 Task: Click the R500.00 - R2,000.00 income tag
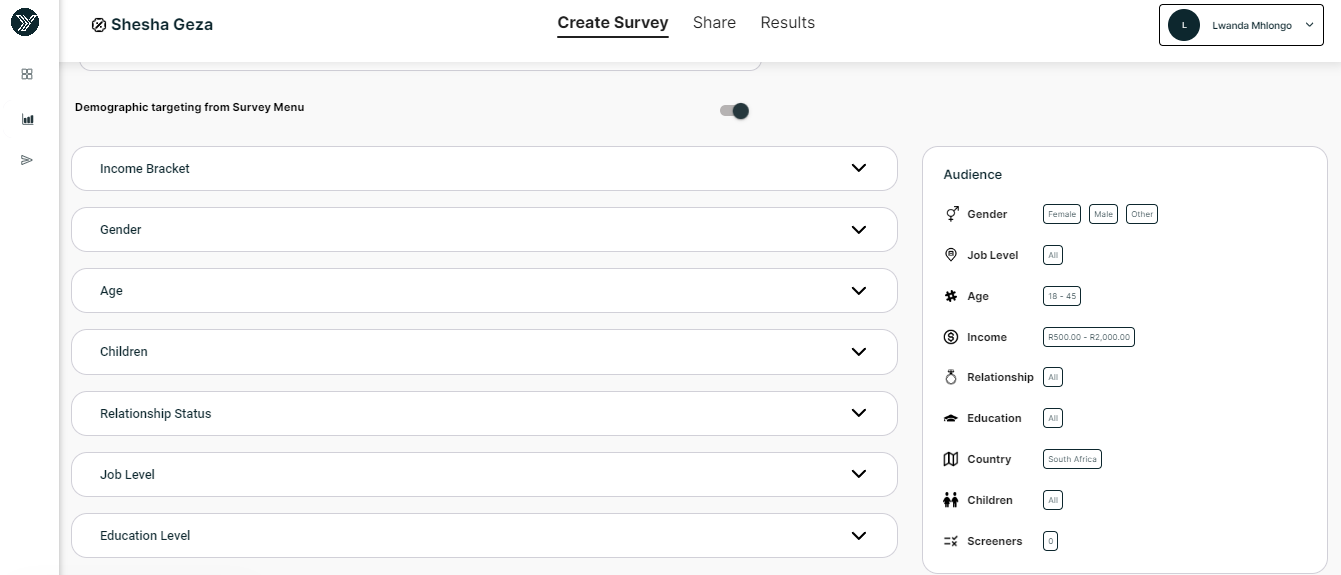click(1089, 337)
